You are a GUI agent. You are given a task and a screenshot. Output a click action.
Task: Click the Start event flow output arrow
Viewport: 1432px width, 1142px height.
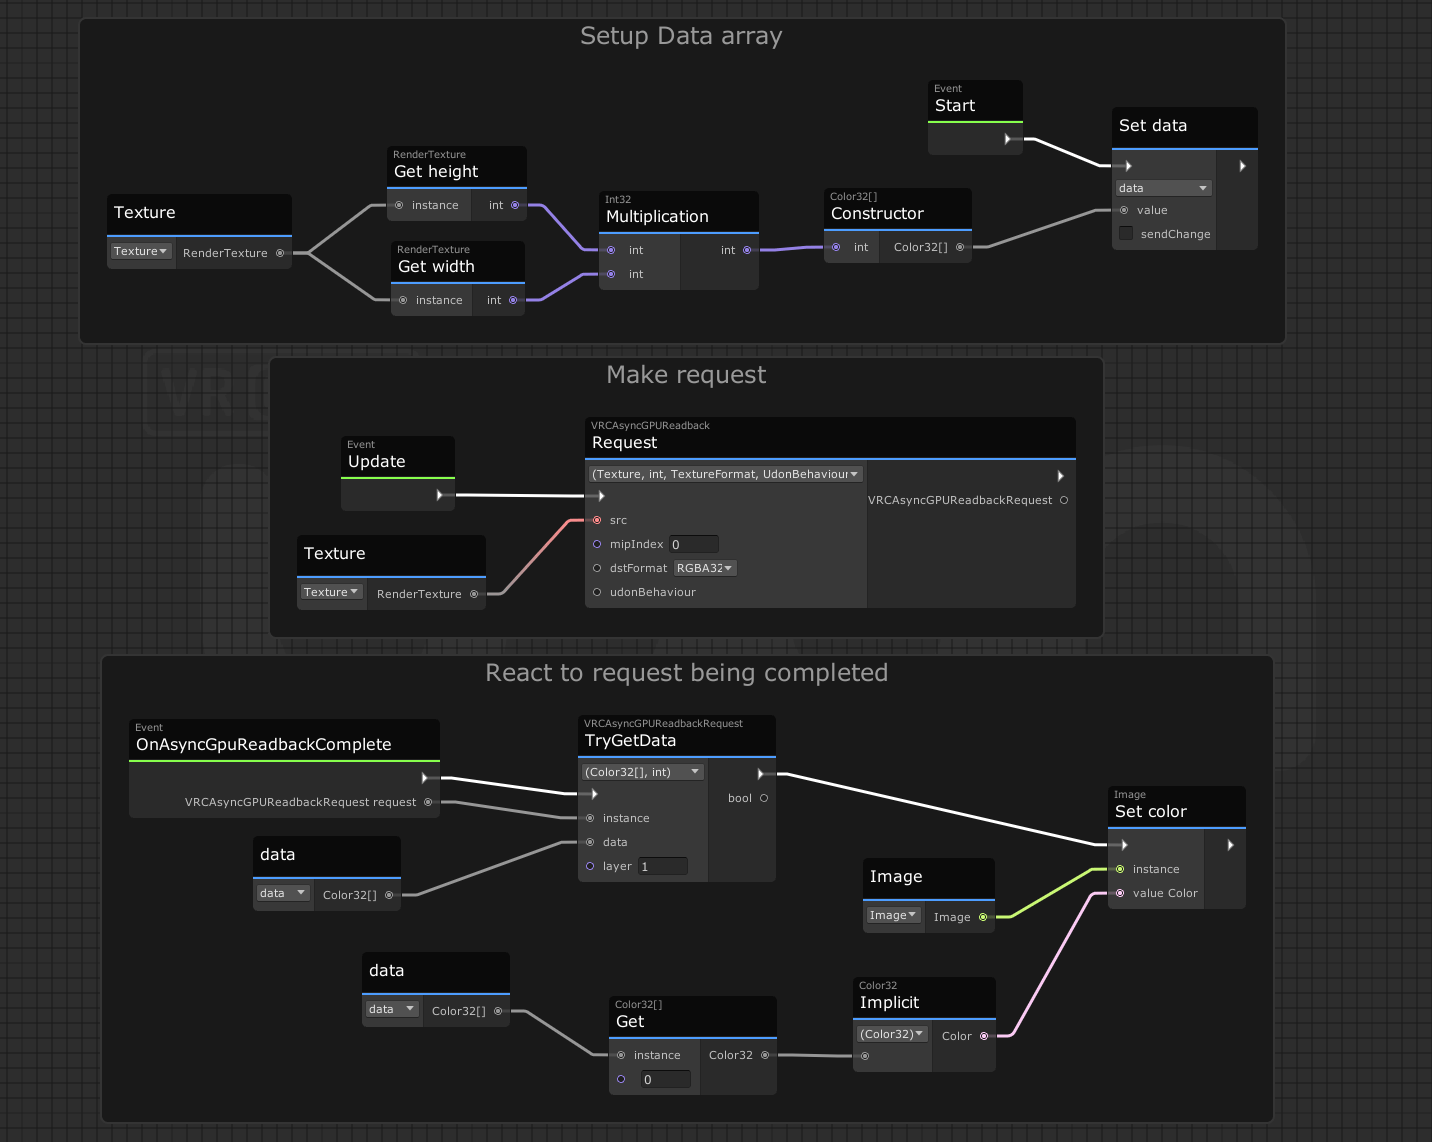(x=1007, y=139)
